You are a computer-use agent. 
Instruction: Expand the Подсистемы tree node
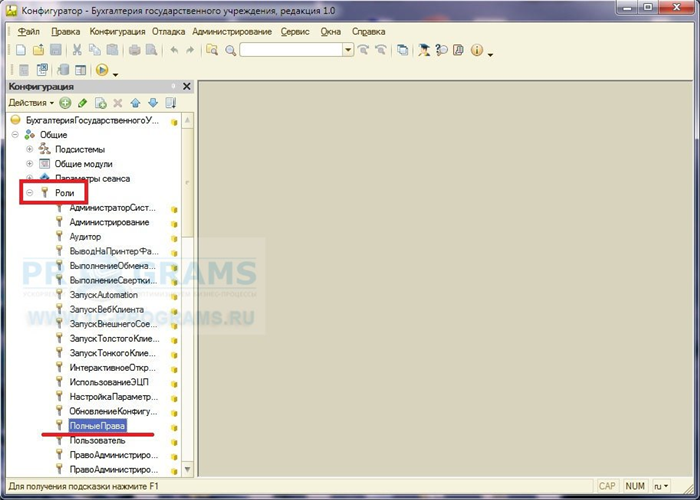coord(29,149)
